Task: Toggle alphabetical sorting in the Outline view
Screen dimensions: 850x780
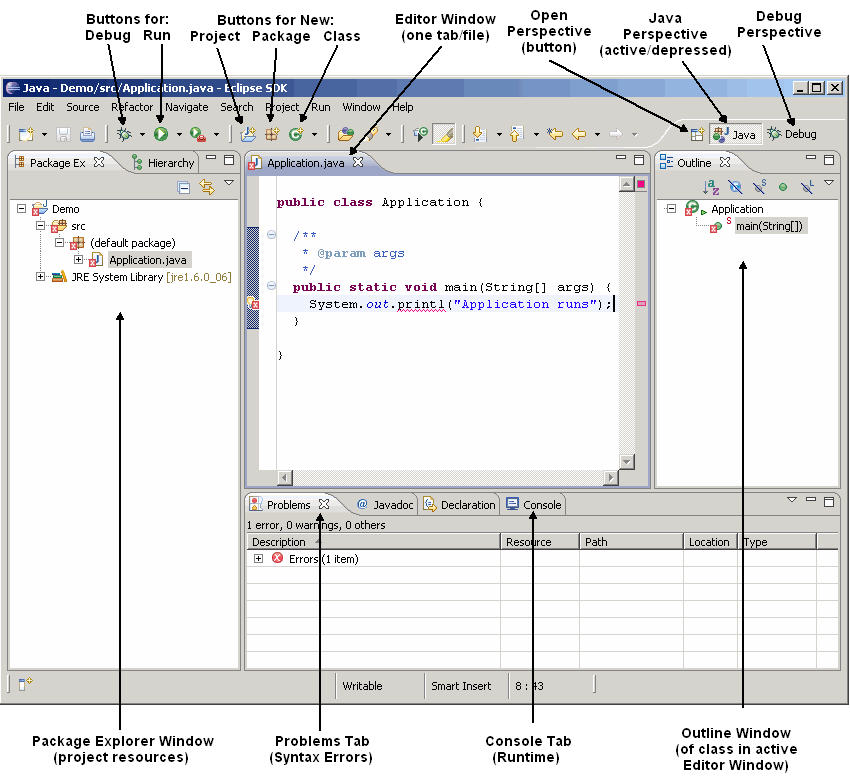Action: [711, 185]
